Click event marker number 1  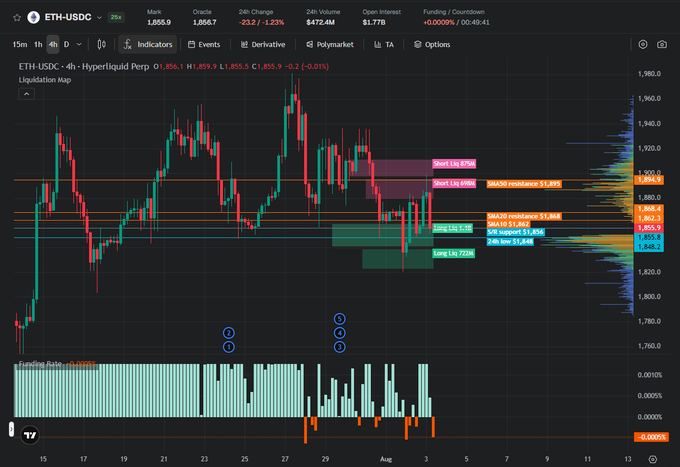pos(229,347)
